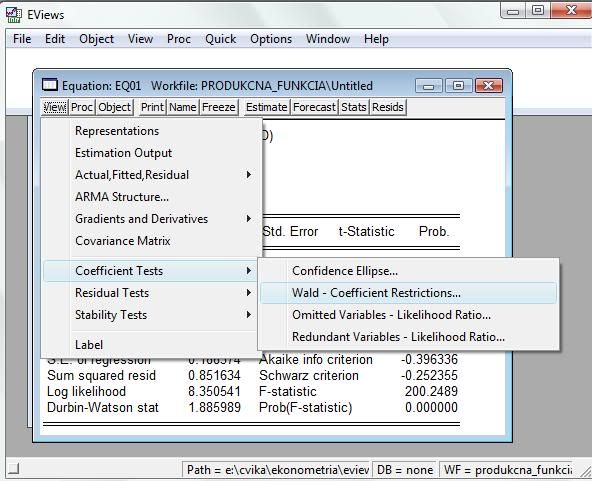
Task: Click the t-Statistic column header
Action: [x=366, y=231]
